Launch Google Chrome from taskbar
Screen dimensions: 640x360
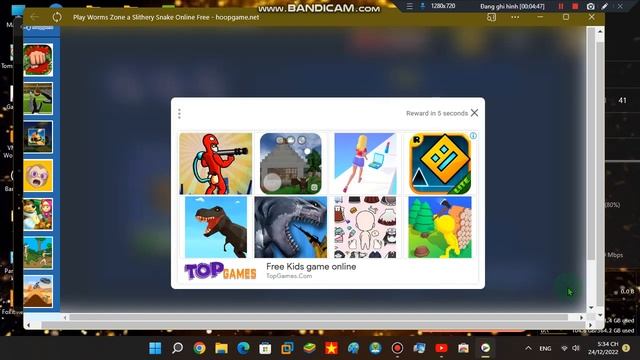pos(199,348)
